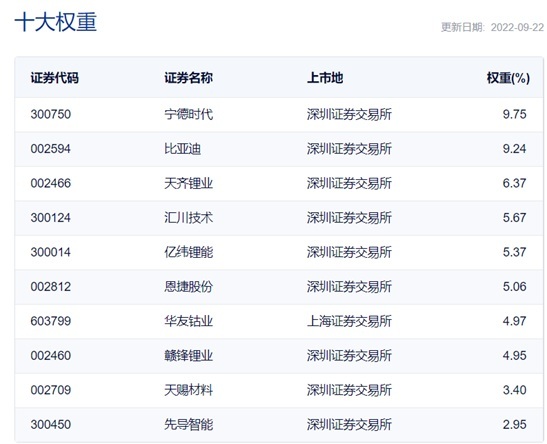Click 深圳证券交易所 in 恩捷股份 row
547x444 pixels.
coord(349,286)
